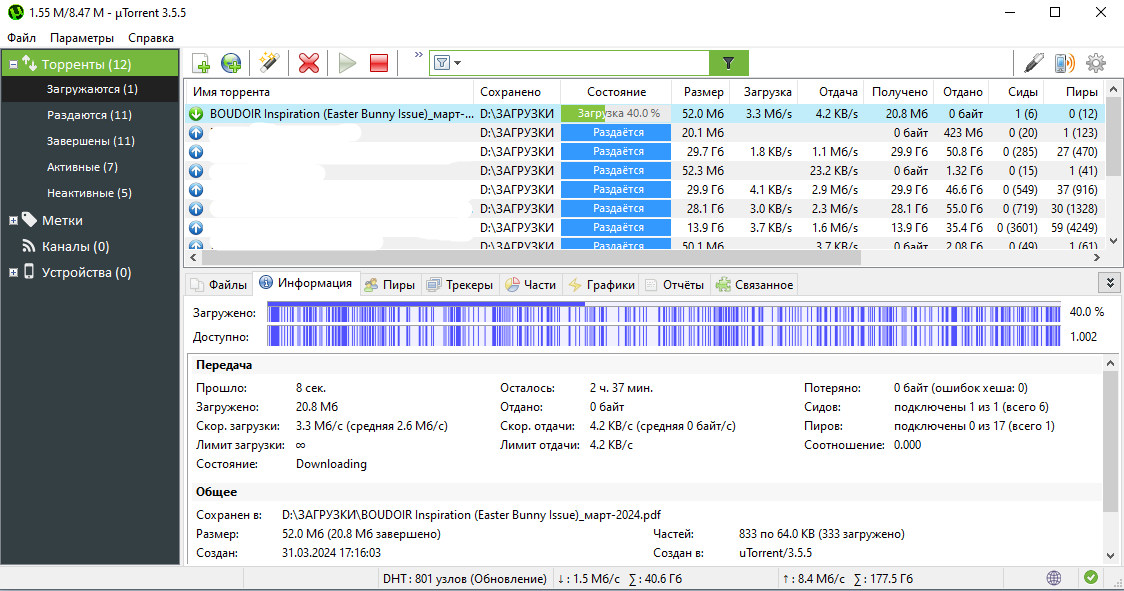Click the green network status checkmark icon

[x=1091, y=578]
